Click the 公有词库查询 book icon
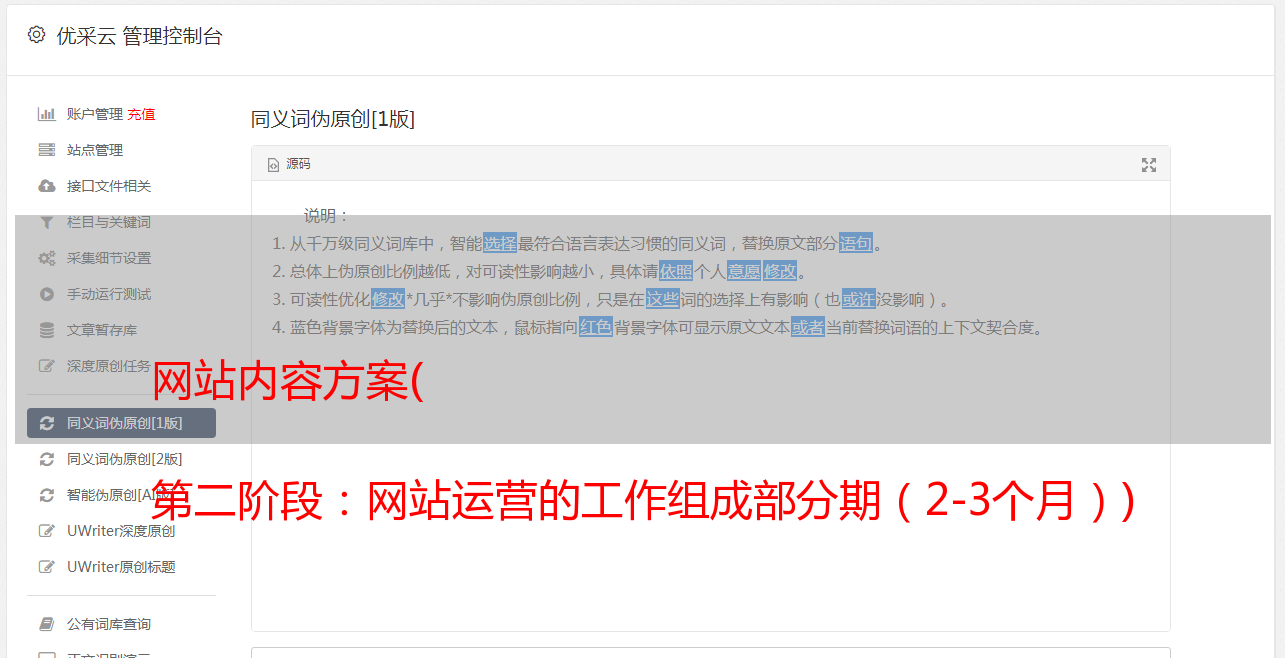1285x658 pixels. pyautogui.click(x=46, y=624)
